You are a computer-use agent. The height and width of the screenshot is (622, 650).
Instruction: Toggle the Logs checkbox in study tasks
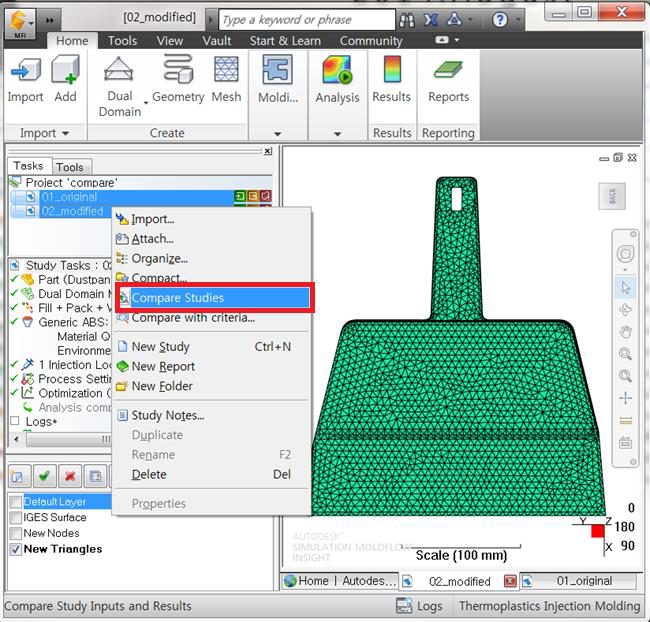tap(15, 421)
